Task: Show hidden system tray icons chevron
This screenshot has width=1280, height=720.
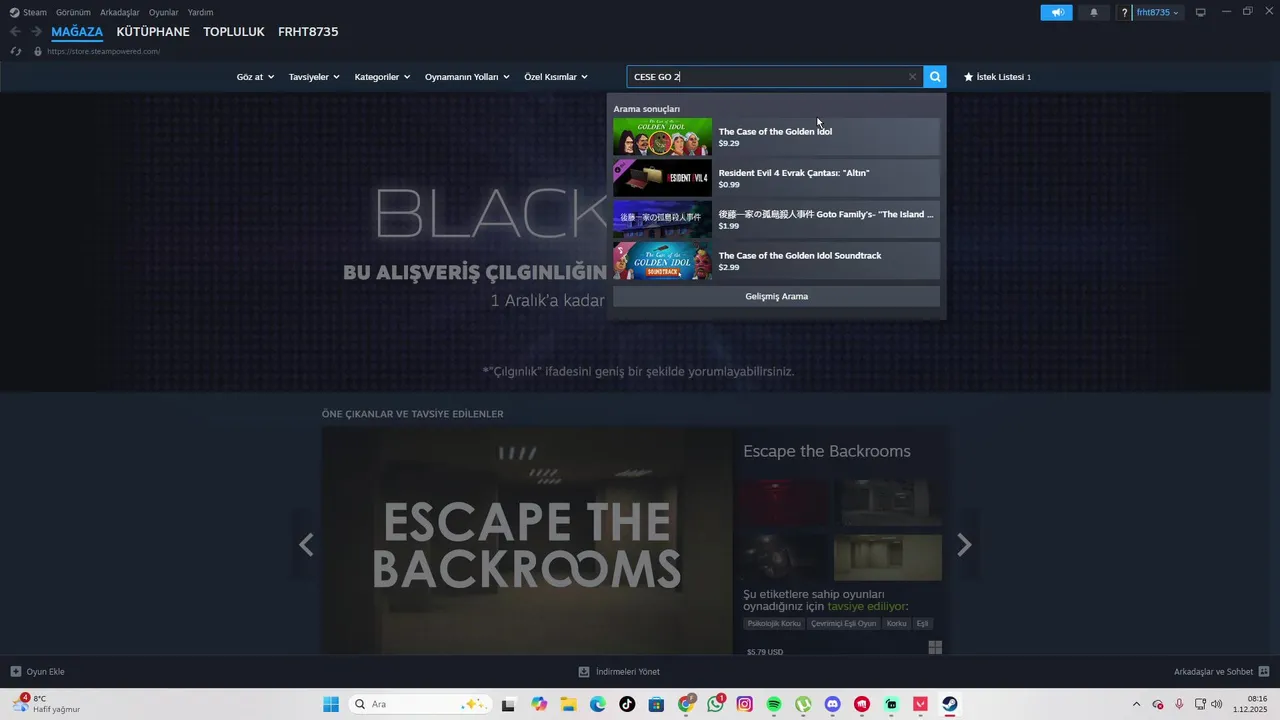Action: click(x=1136, y=704)
